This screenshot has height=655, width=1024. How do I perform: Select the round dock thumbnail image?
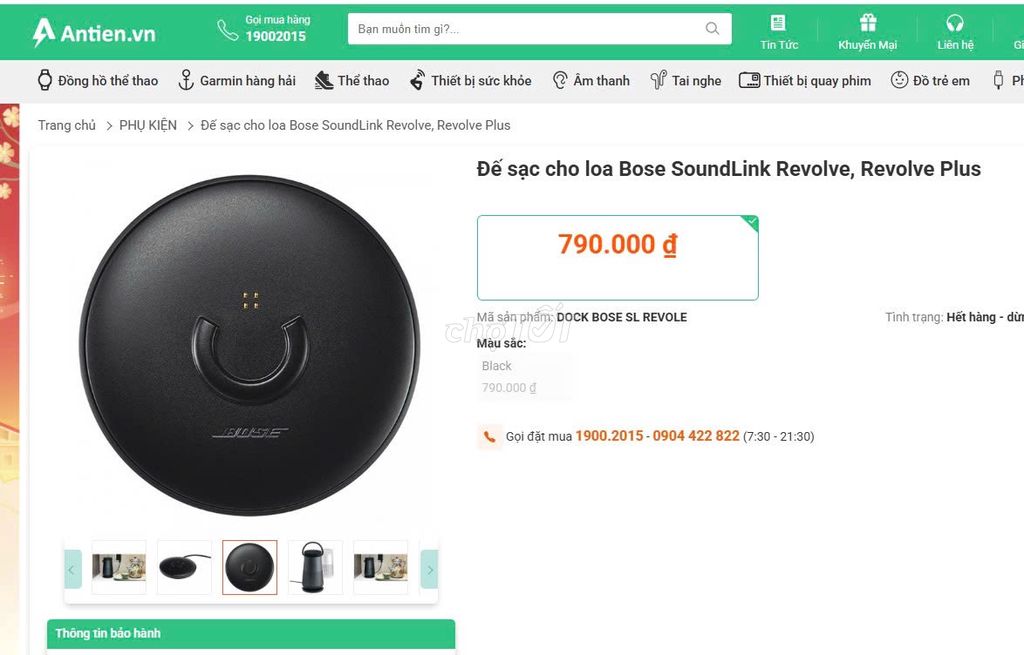[249, 566]
